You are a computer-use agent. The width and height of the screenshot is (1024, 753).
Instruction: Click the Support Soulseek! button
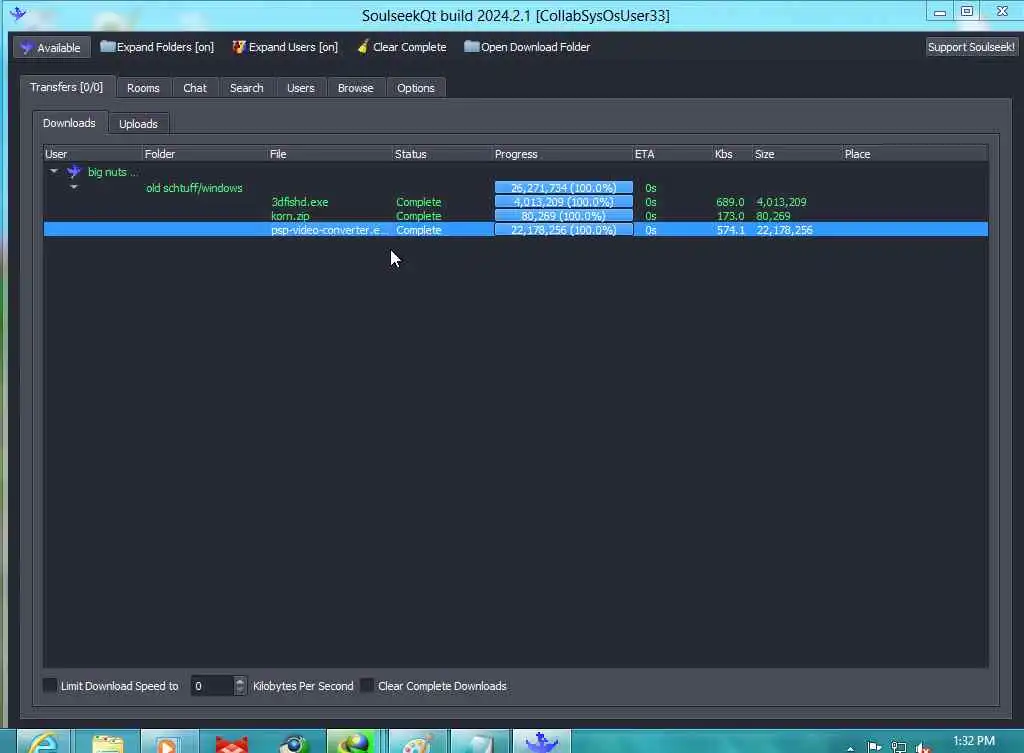pyautogui.click(x=971, y=47)
